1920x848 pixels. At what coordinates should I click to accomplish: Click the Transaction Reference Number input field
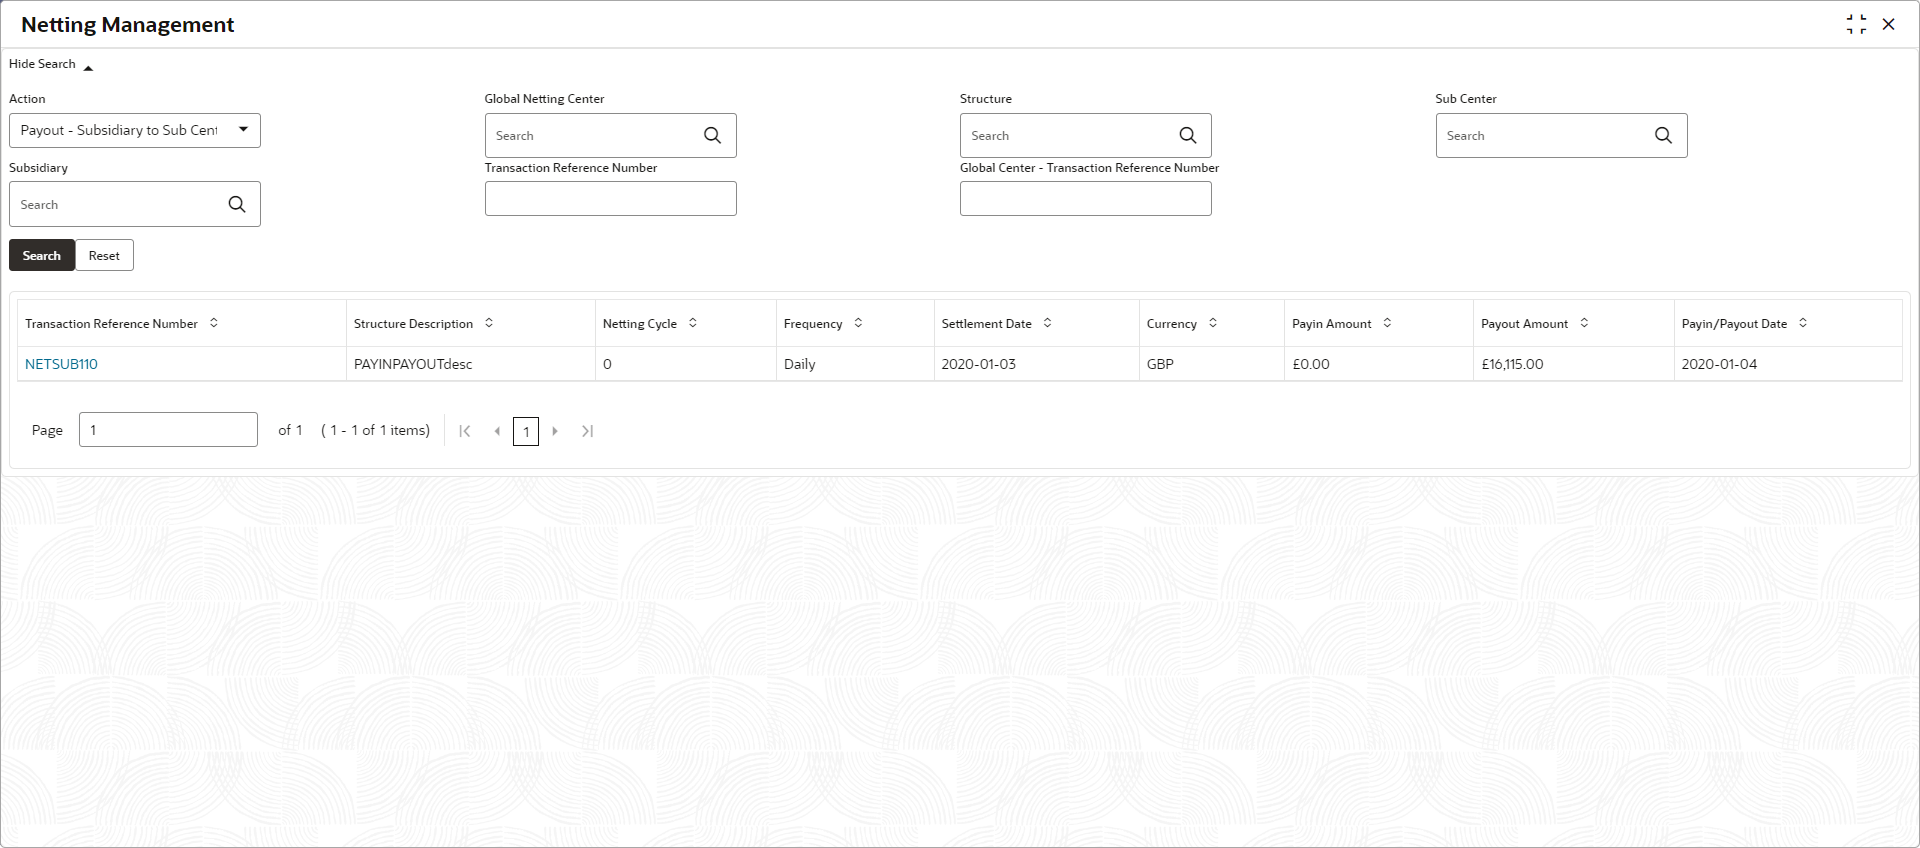click(x=611, y=198)
